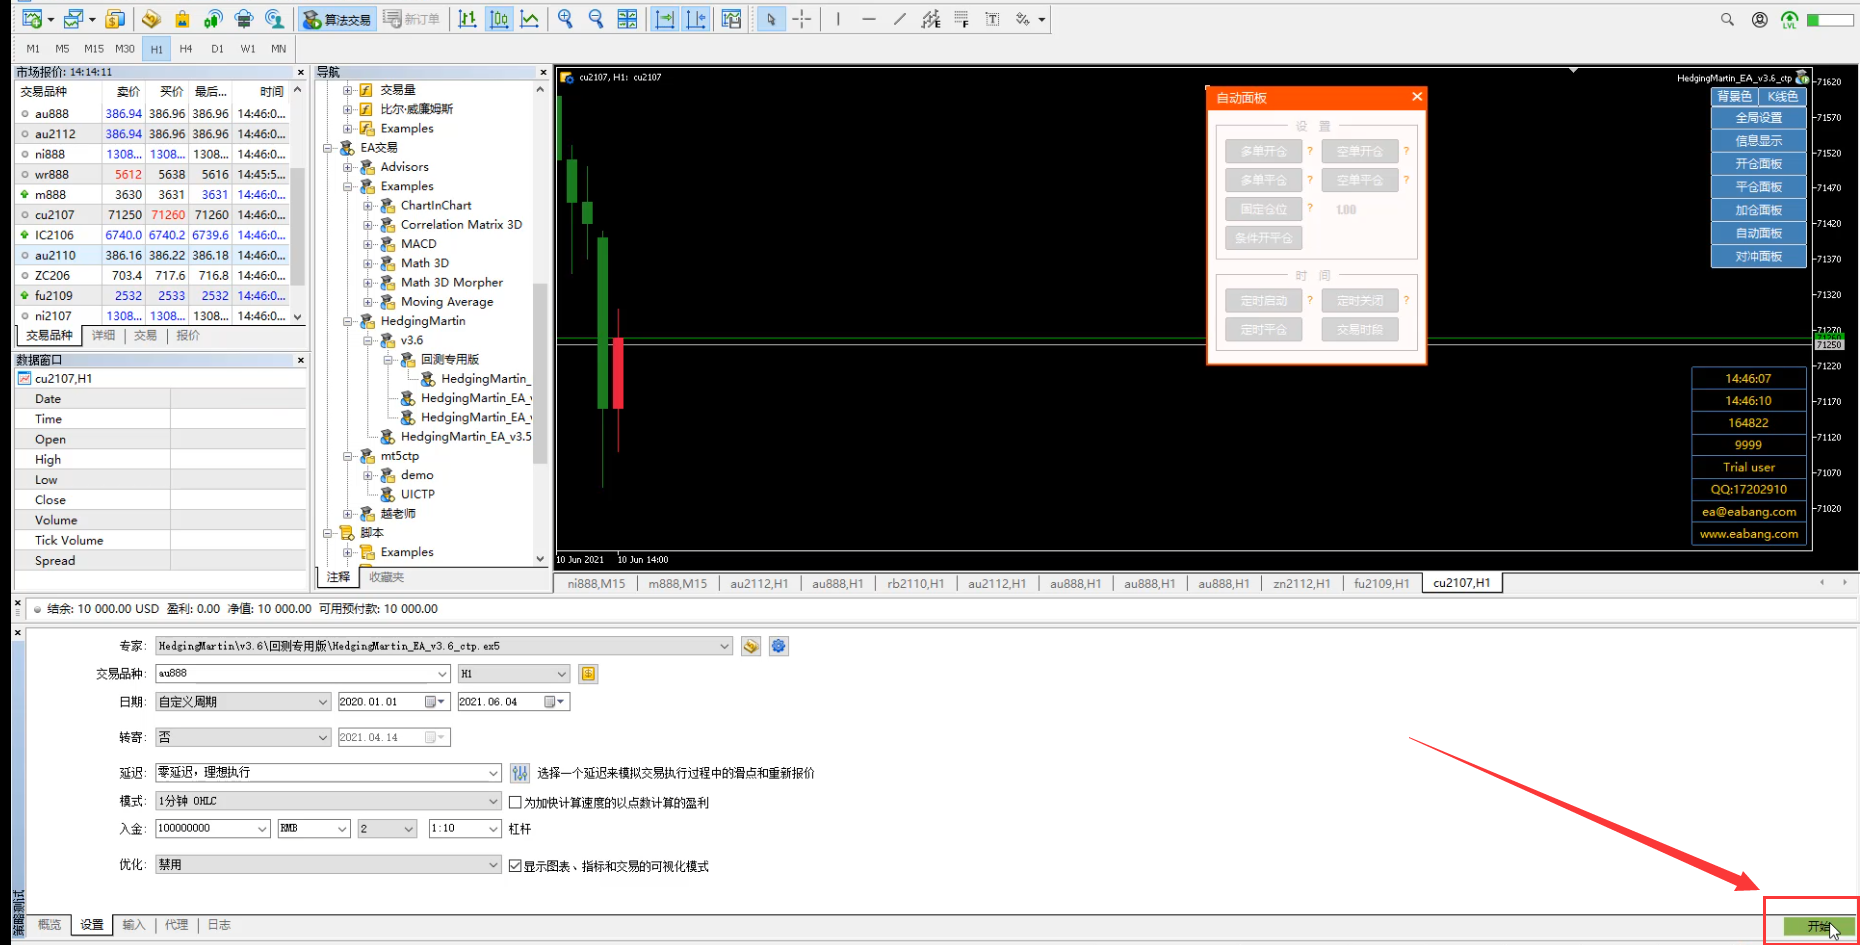Toggle Algo Trading button 算法交易

coord(337,19)
